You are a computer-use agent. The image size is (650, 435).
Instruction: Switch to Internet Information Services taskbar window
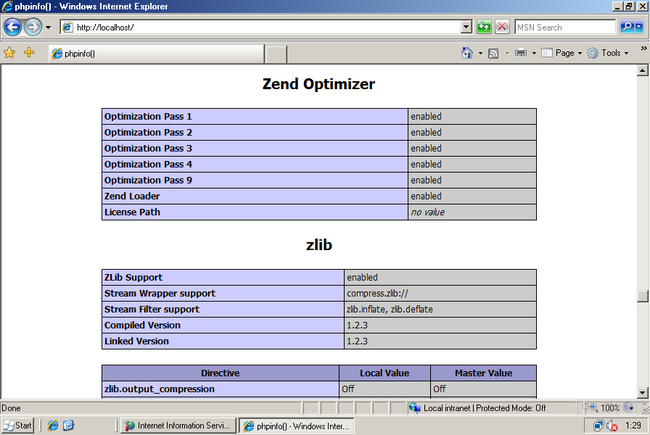coord(178,425)
